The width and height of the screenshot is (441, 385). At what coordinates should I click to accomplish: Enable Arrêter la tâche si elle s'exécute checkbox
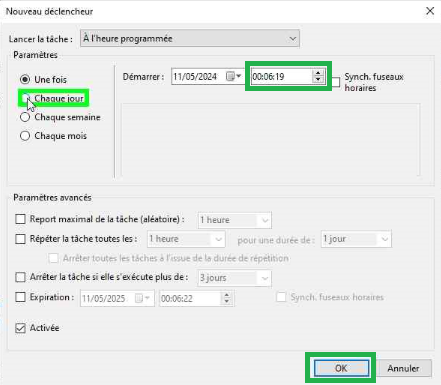click(x=20, y=277)
